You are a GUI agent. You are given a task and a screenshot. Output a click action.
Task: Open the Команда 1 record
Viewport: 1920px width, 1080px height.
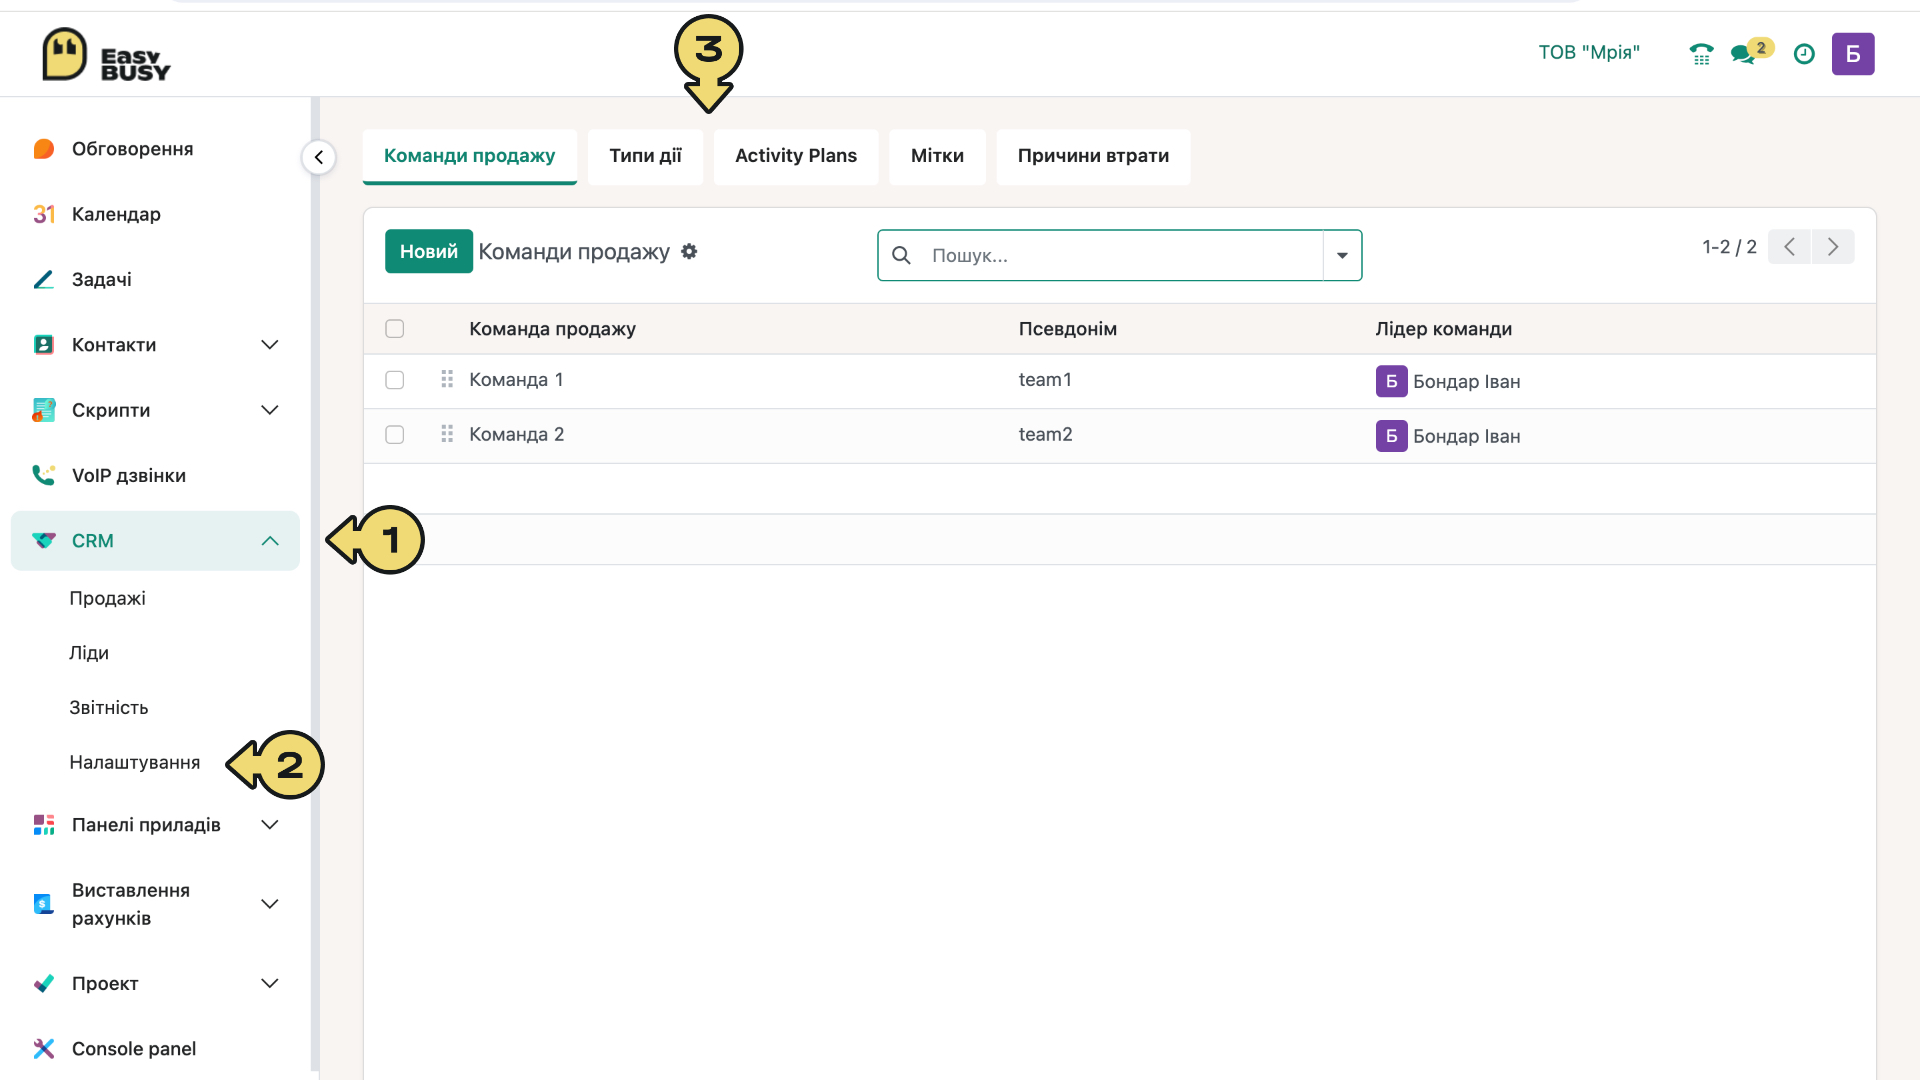(x=516, y=380)
